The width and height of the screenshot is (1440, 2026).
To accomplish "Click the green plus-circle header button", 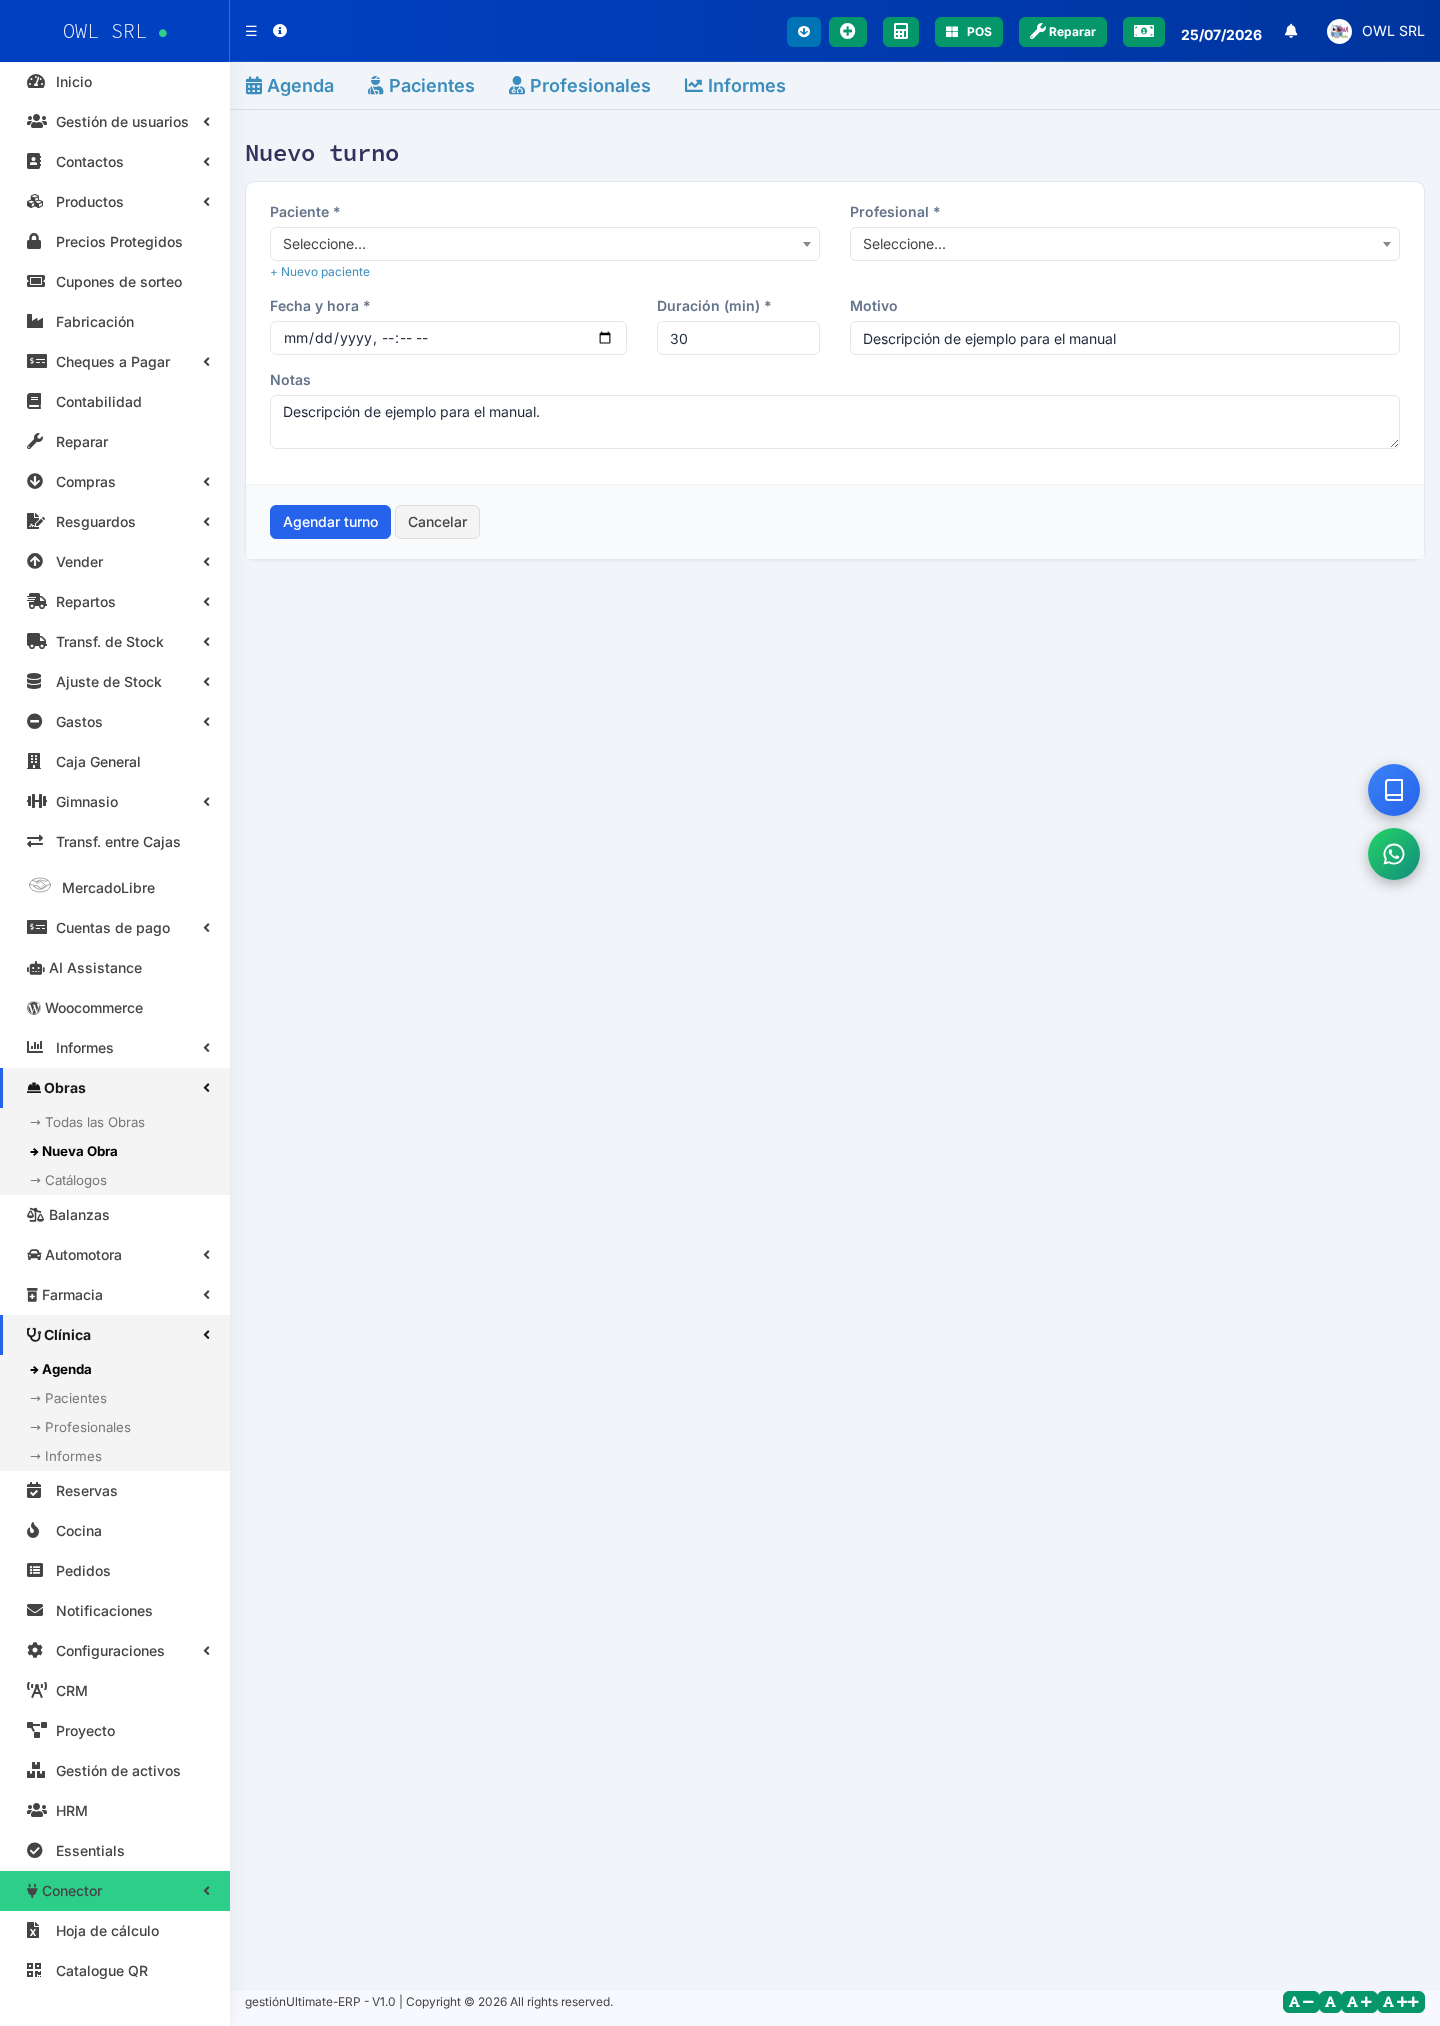I will click(848, 32).
